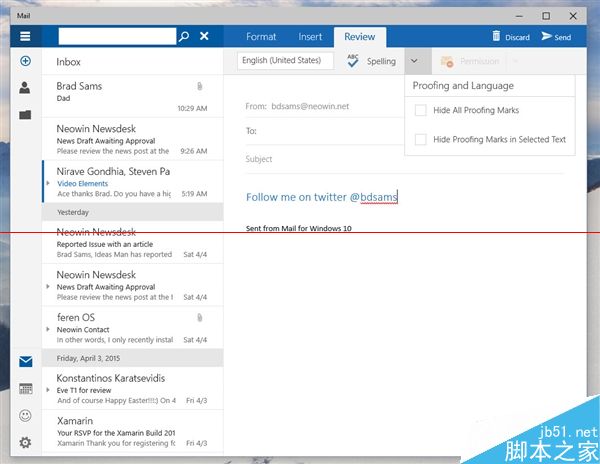Click the Spelling ABC check icon

pos(353,61)
